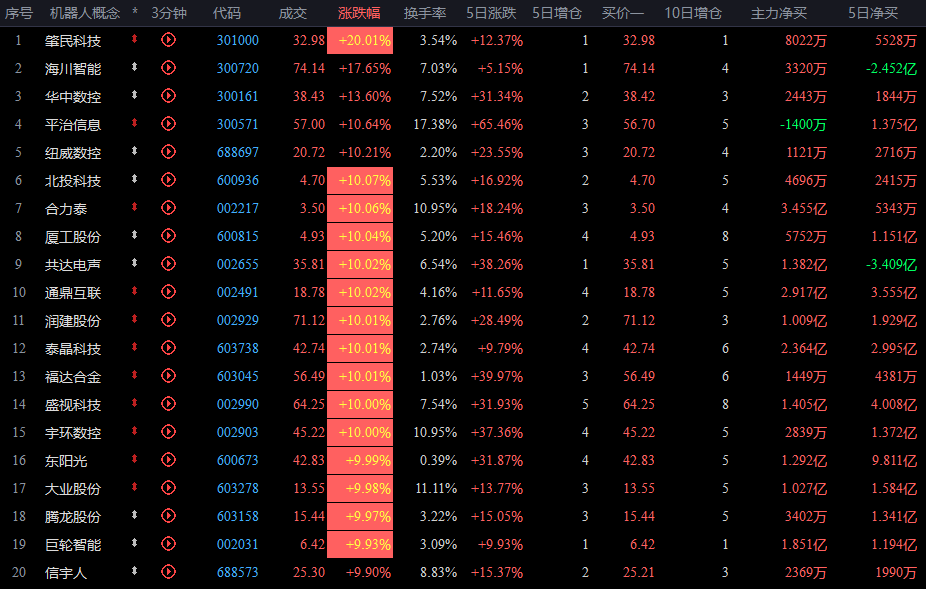Click the marker icon beside 信宇人
The width and height of the screenshot is (926, 589).
point(135,571)
